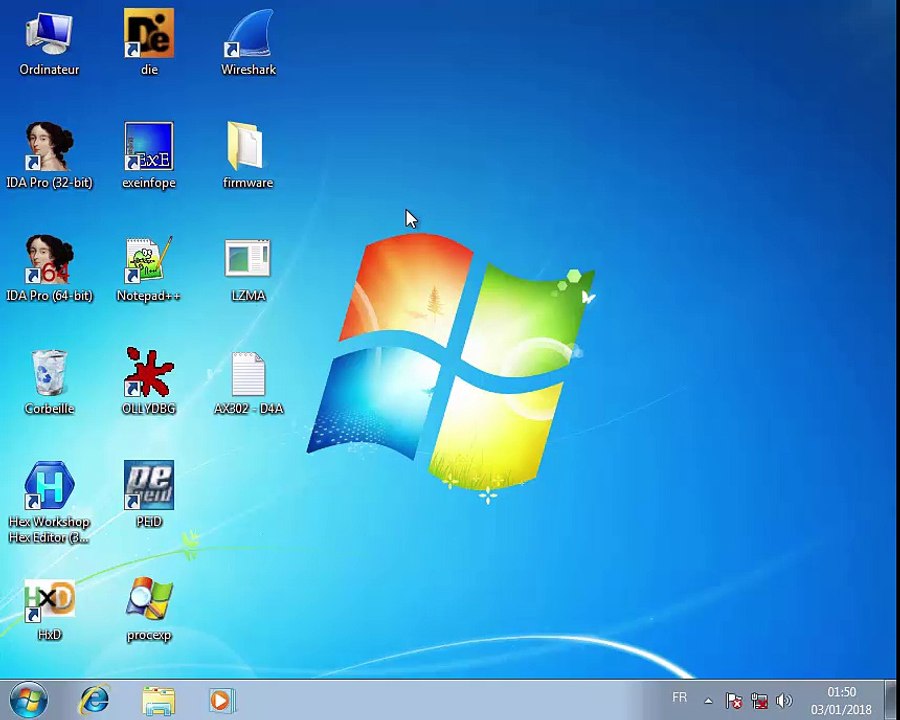The width and height of the screenshot is (900, 720).
Task: Select the IDA Pro (32-bit) shortcut
Action: pos(49,155)
